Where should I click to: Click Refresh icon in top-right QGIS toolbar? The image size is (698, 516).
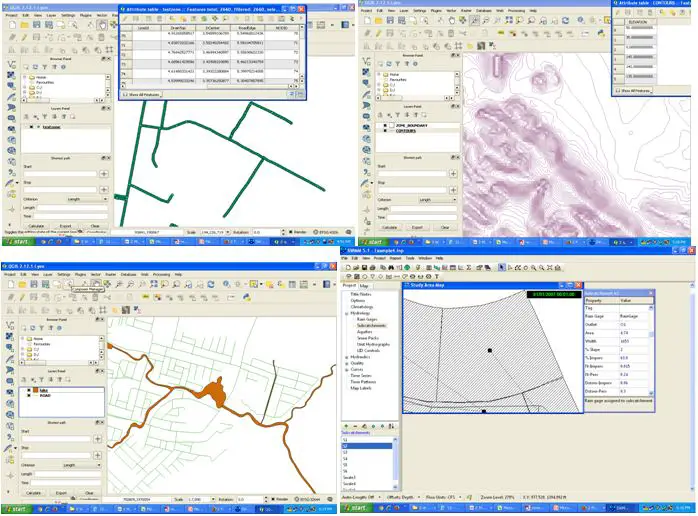coord(565,20)
